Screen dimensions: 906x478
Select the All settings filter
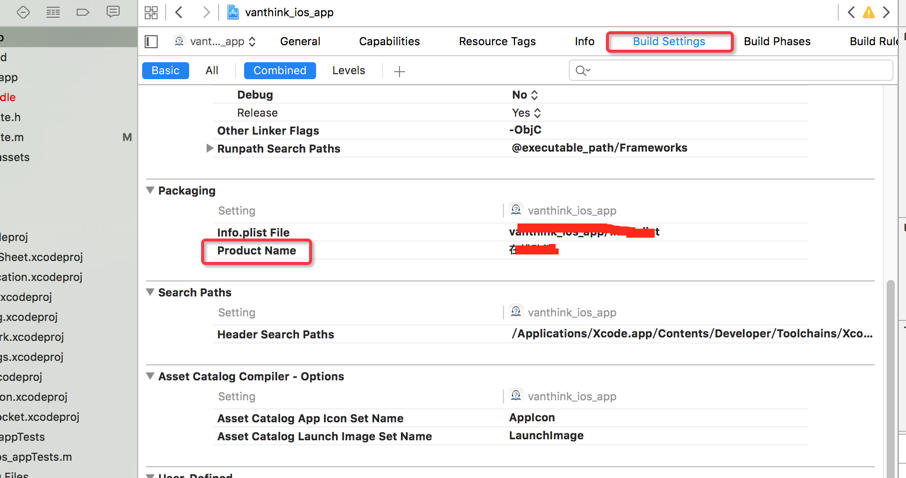point(212,71)
